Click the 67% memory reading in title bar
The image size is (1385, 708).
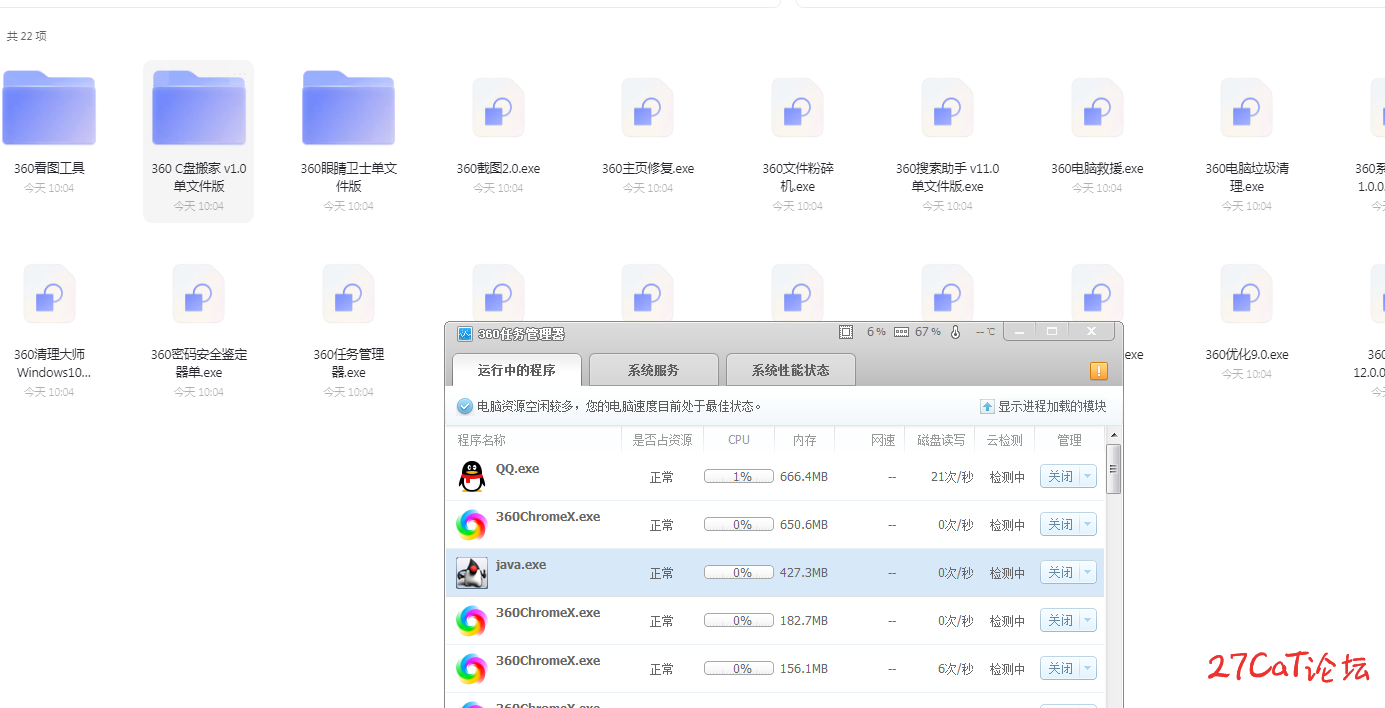pyautogui.click(x=928, y=332)
